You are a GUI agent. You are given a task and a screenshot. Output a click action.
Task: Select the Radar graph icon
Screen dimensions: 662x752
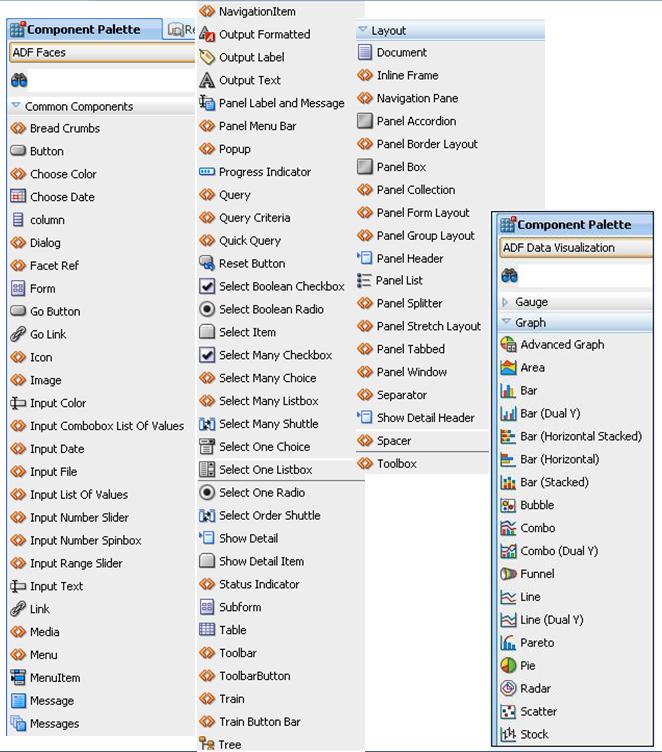(508, 689)
